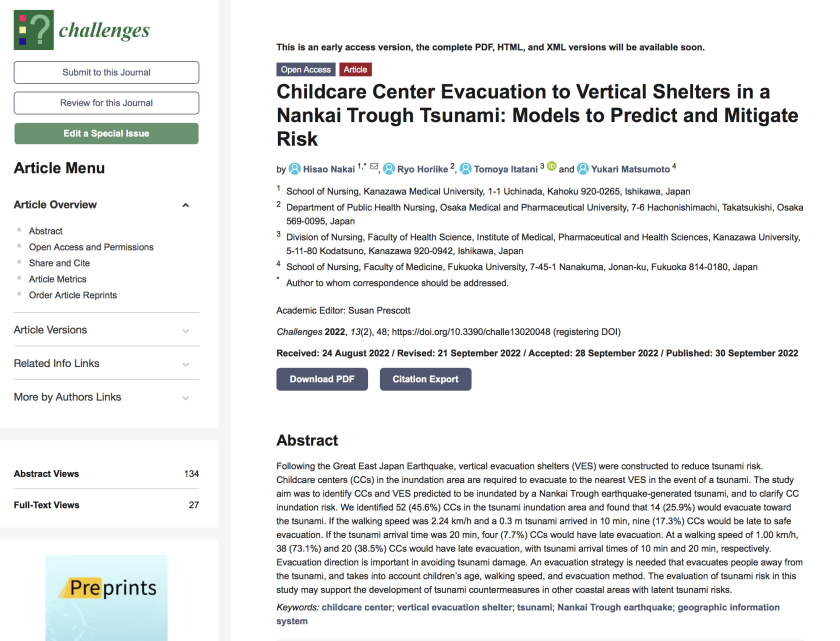840x641 pixels.
Task: Follow the tsunami keyword link
Action: (533, 607)
